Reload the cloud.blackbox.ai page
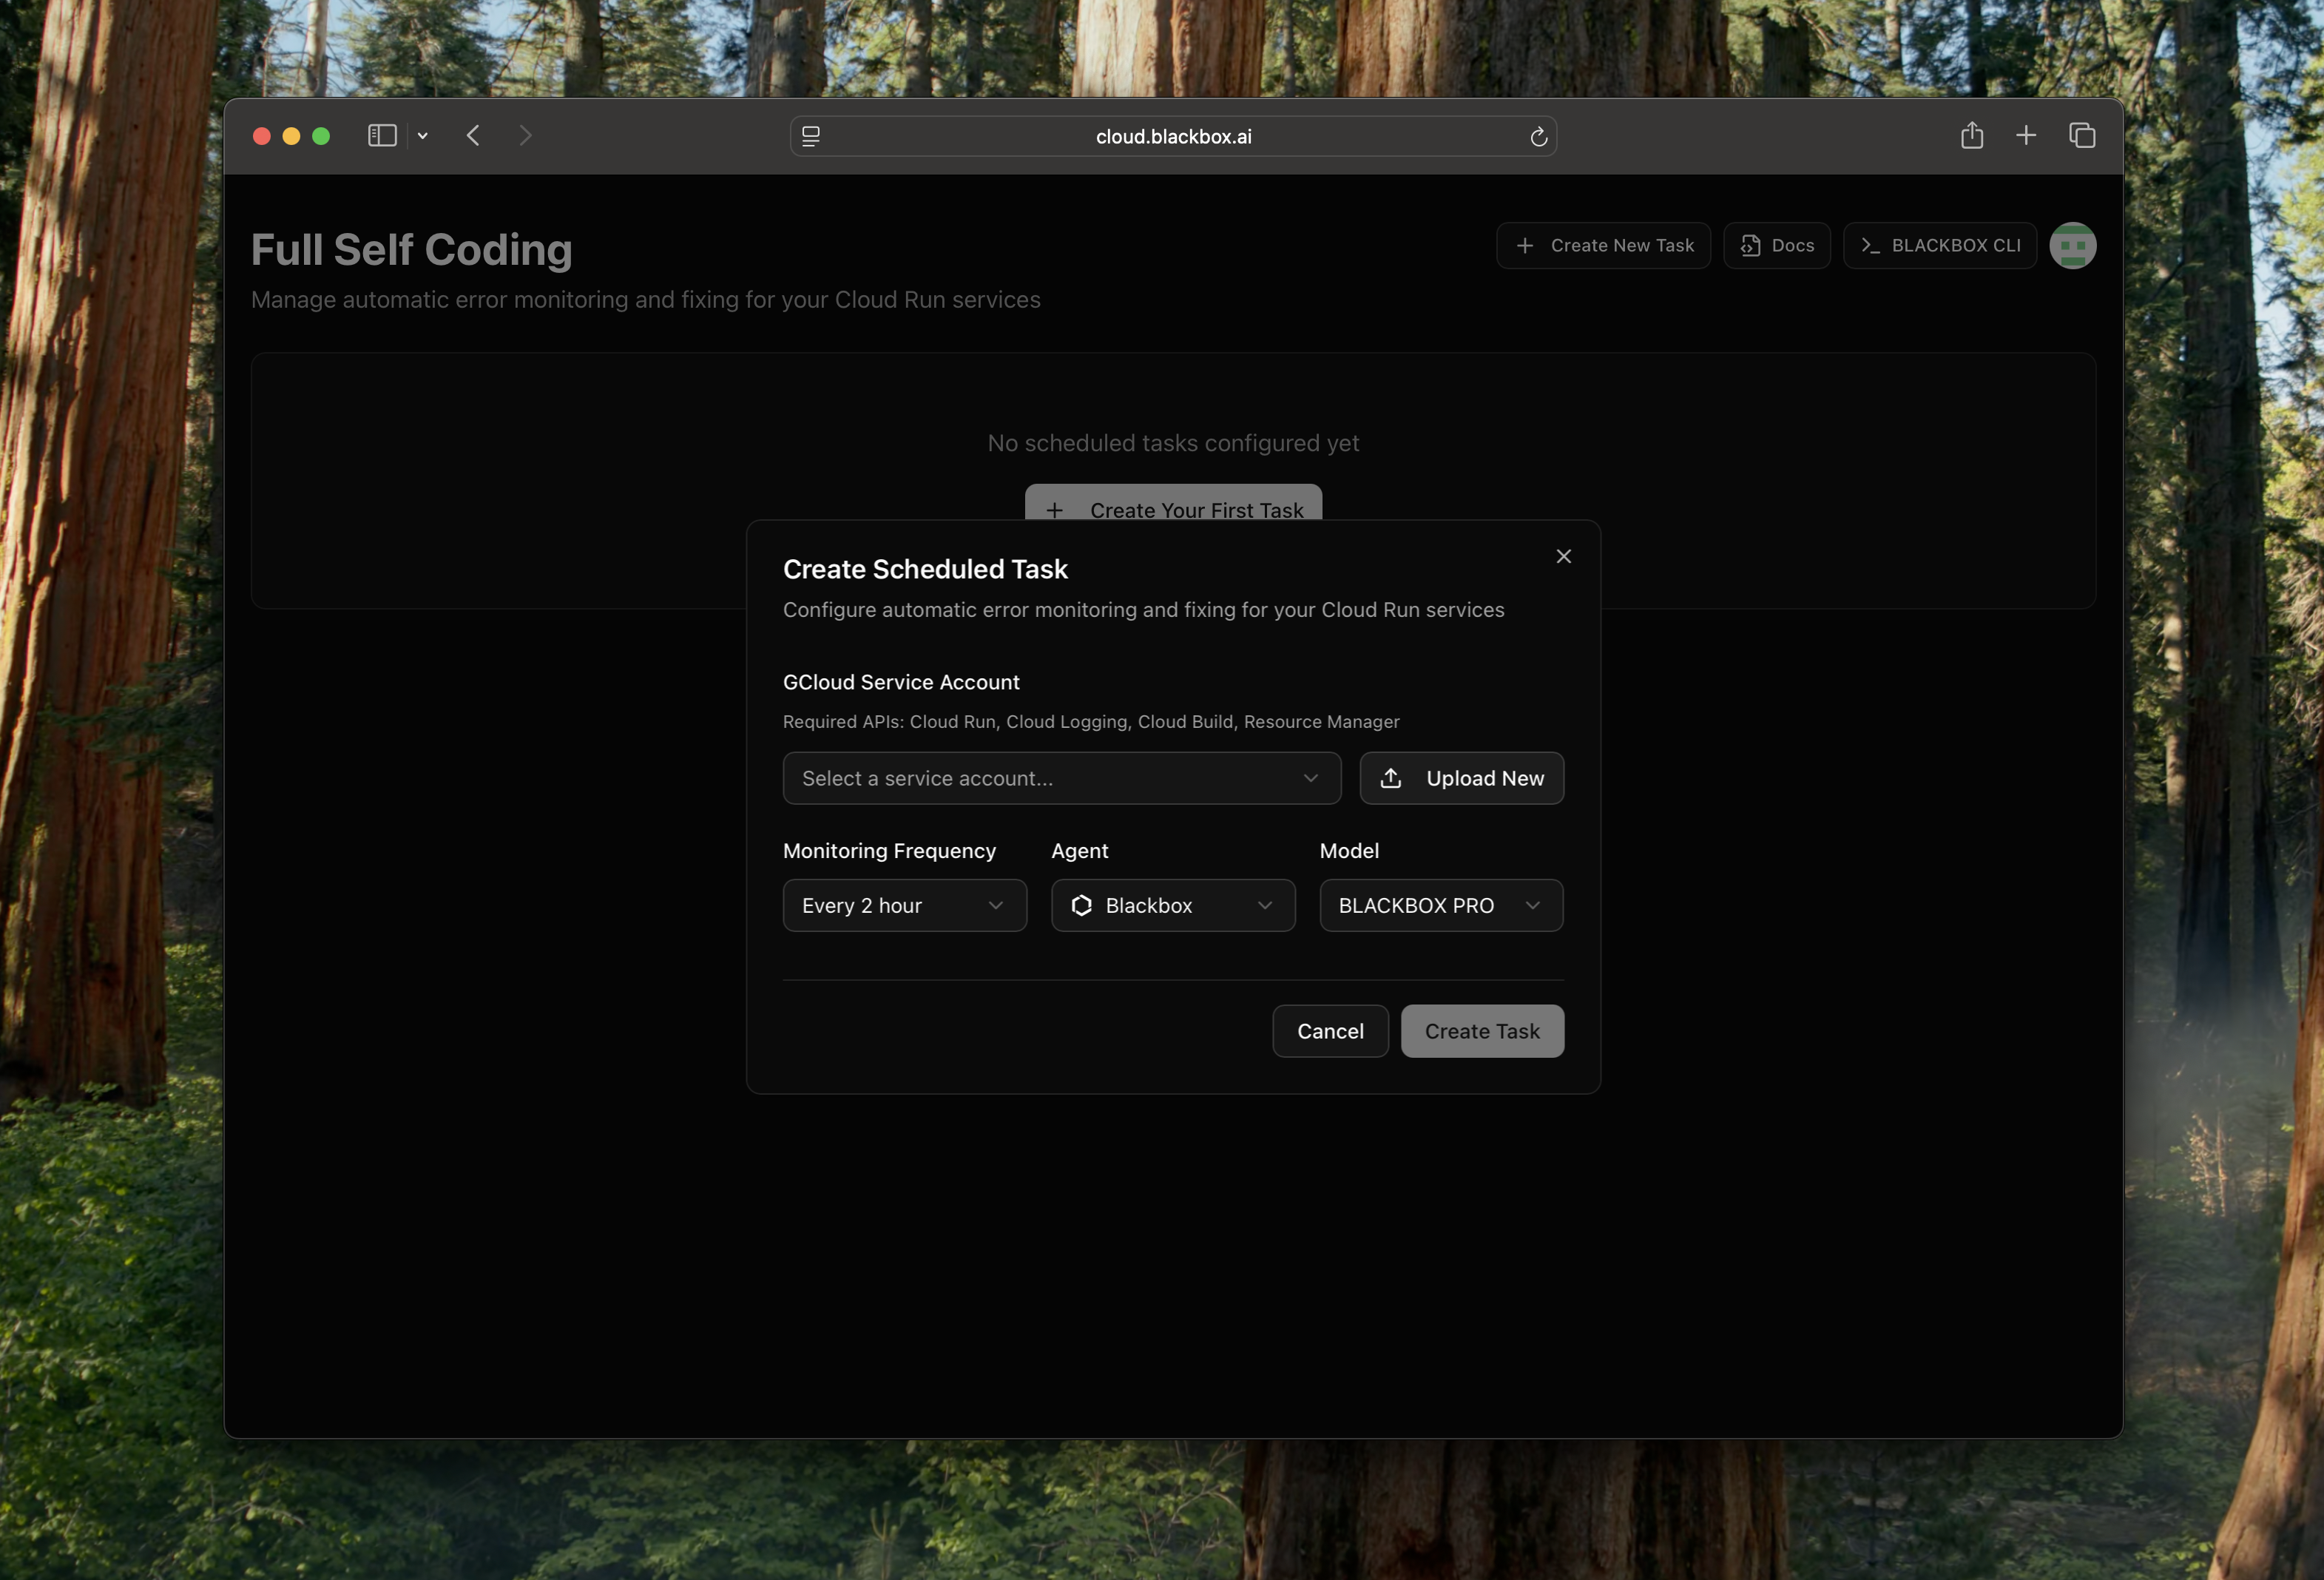 [1539, 136]
